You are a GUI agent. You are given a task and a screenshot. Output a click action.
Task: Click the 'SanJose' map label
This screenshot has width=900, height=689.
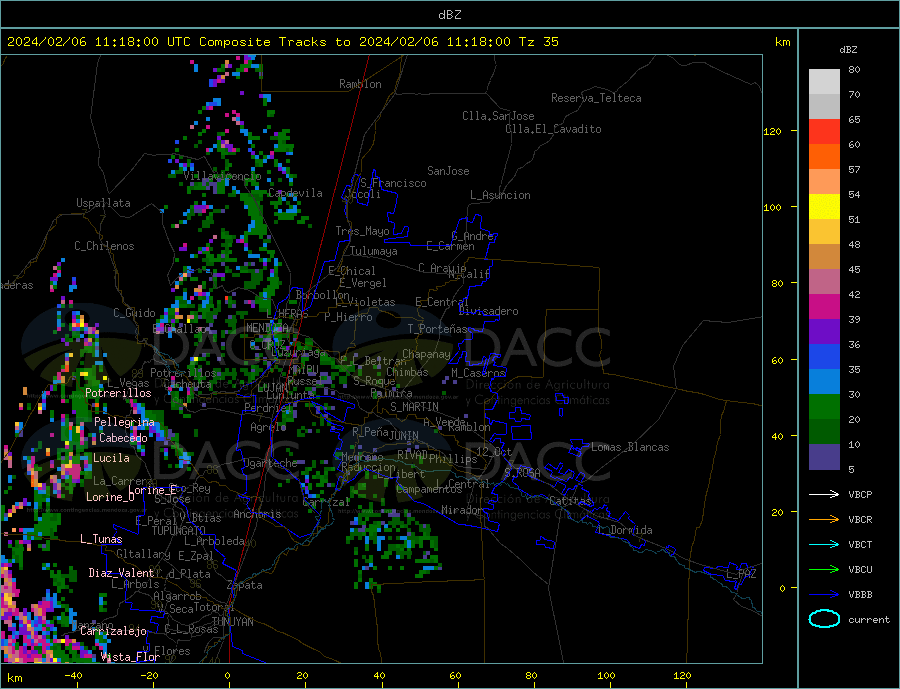tap(448, 171)
